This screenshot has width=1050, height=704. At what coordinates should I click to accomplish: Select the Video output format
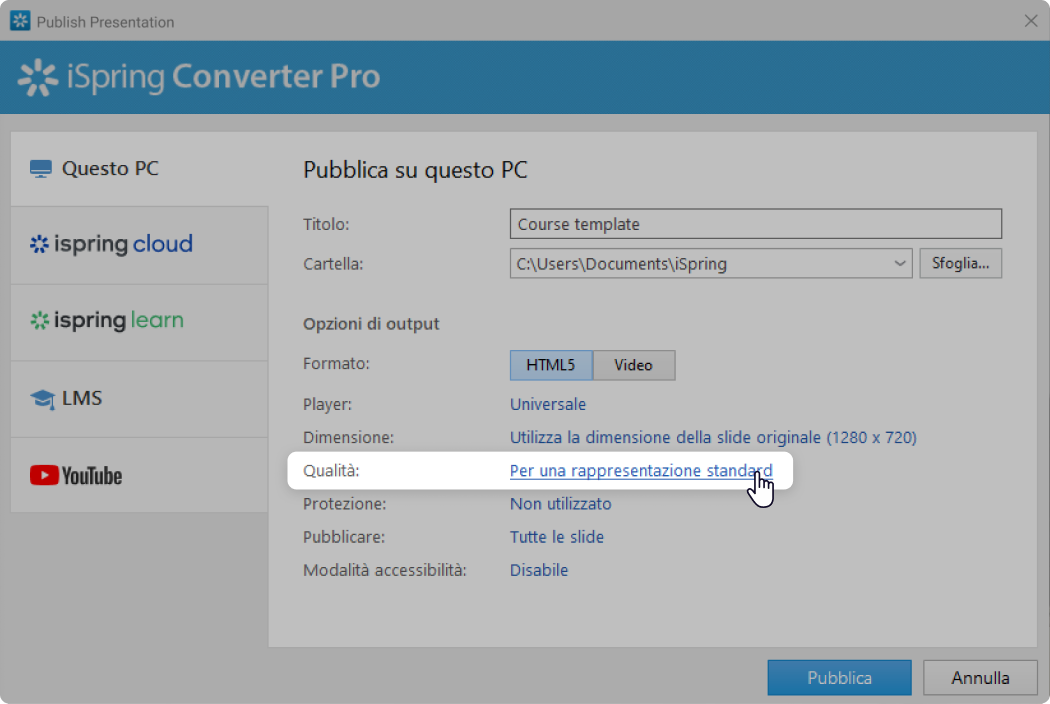[633, 365]
